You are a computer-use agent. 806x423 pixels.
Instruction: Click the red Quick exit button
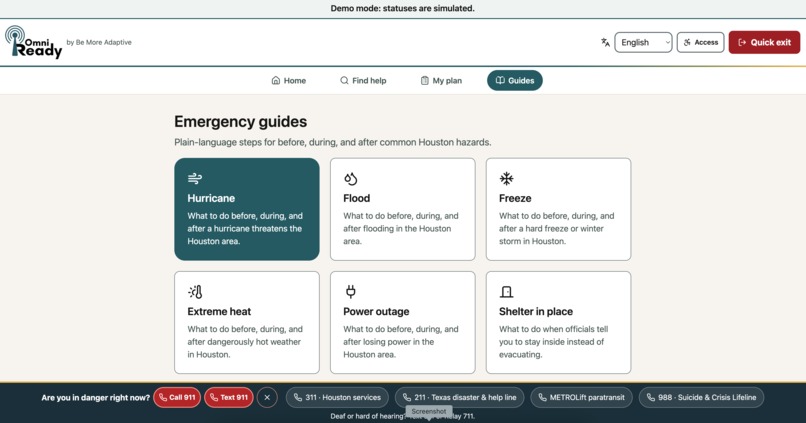tap(764, 42)
